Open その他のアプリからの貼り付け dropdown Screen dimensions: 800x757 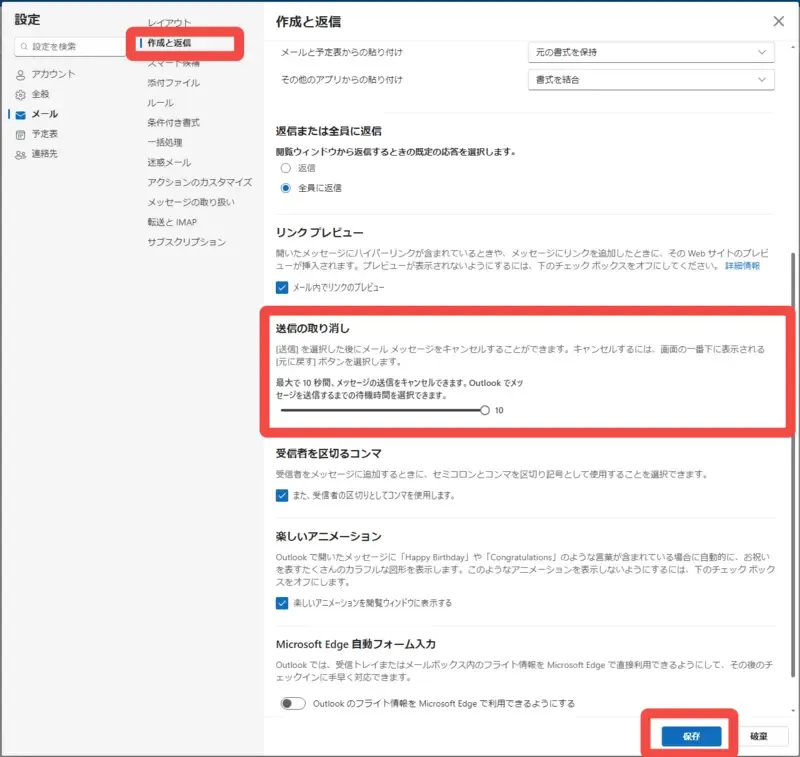(x=651, y=80)
